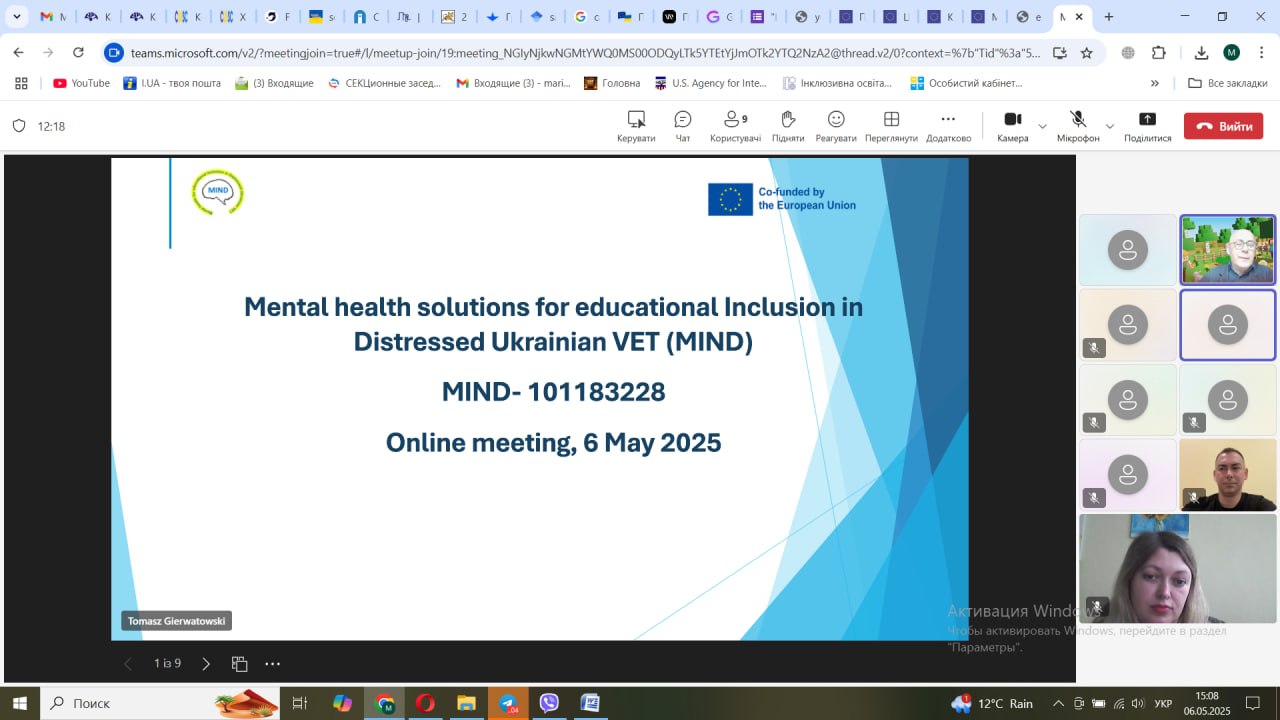Open the Chrome three-dot menu

point(1261,53)
